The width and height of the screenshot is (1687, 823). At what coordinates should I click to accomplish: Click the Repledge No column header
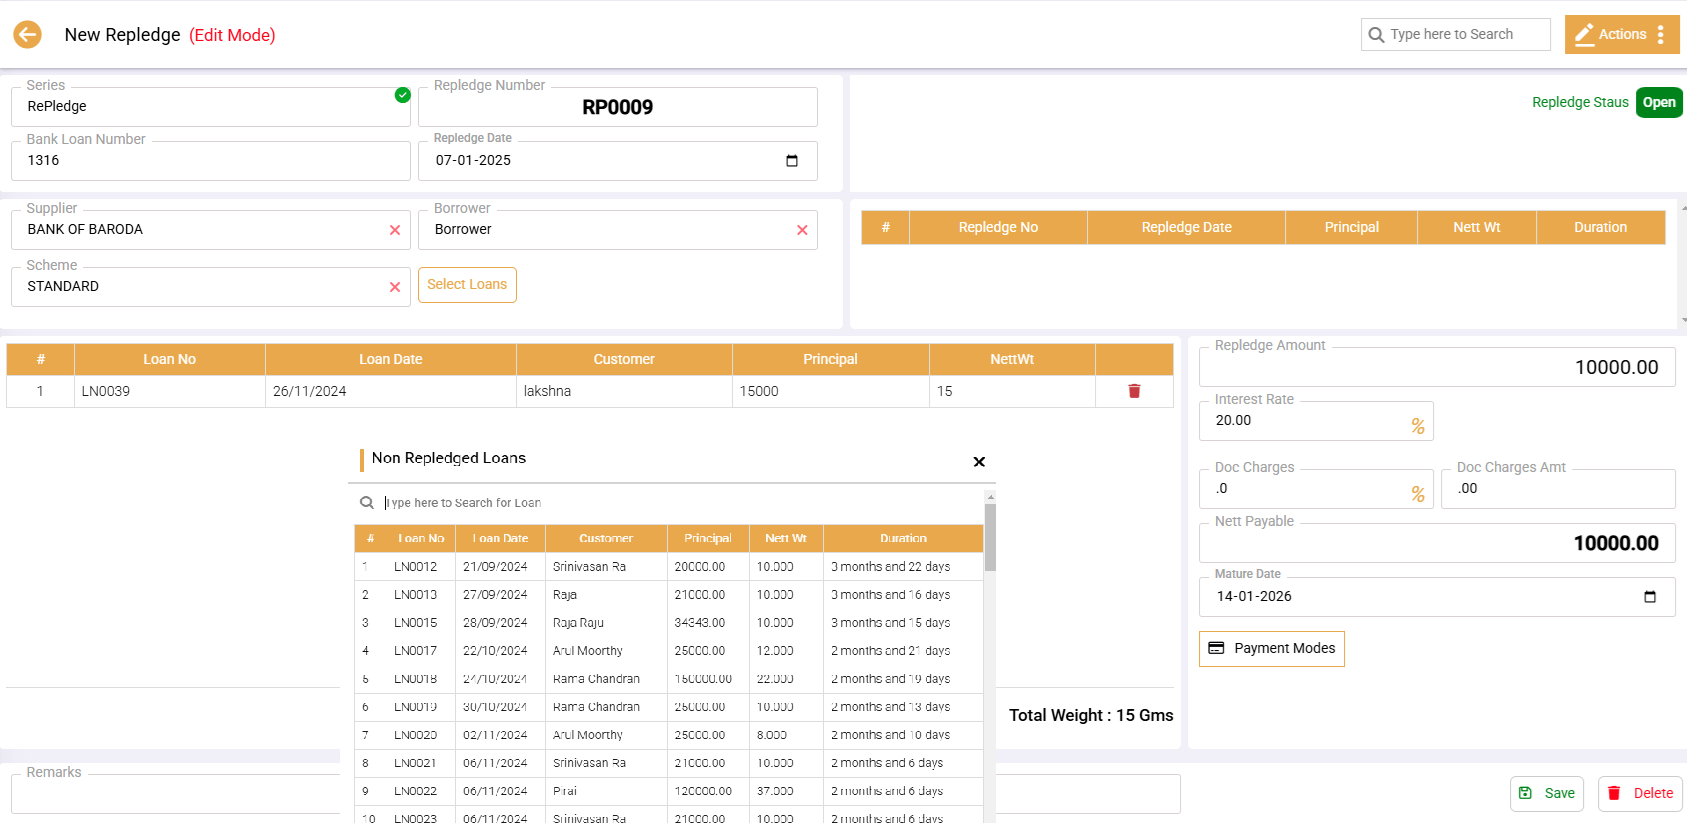998,228
